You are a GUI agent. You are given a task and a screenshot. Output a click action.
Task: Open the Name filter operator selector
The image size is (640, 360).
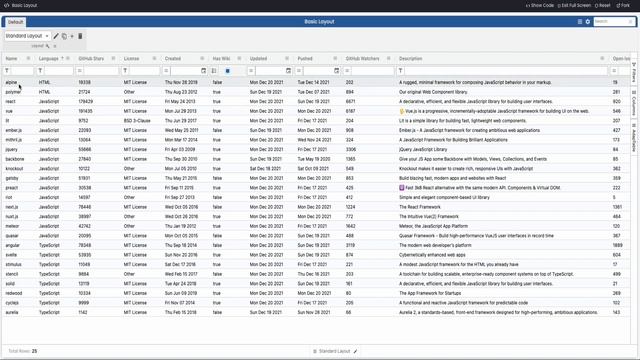tap(7, 71)
